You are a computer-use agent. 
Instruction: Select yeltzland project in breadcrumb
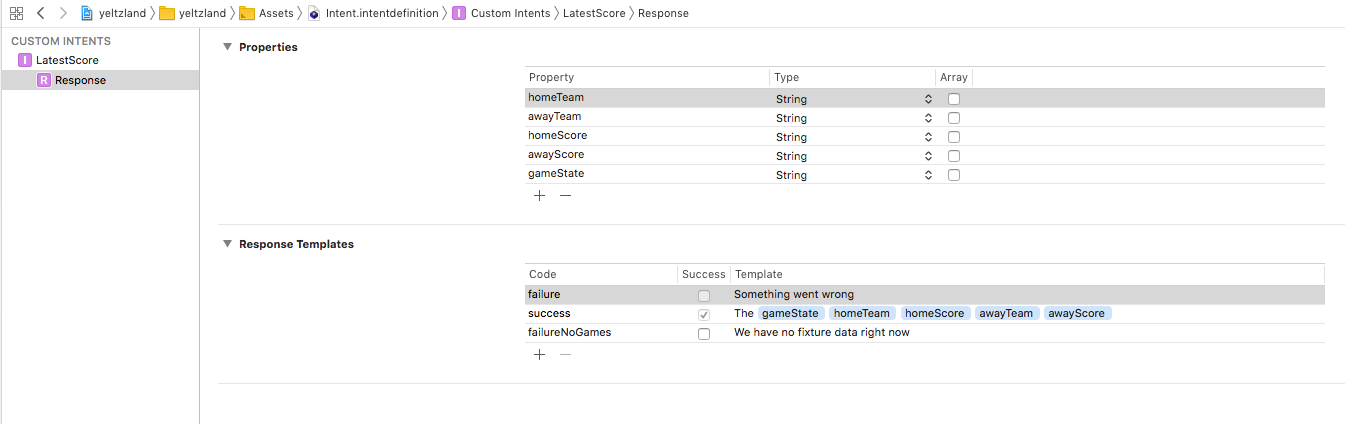[x=122, y=13]
